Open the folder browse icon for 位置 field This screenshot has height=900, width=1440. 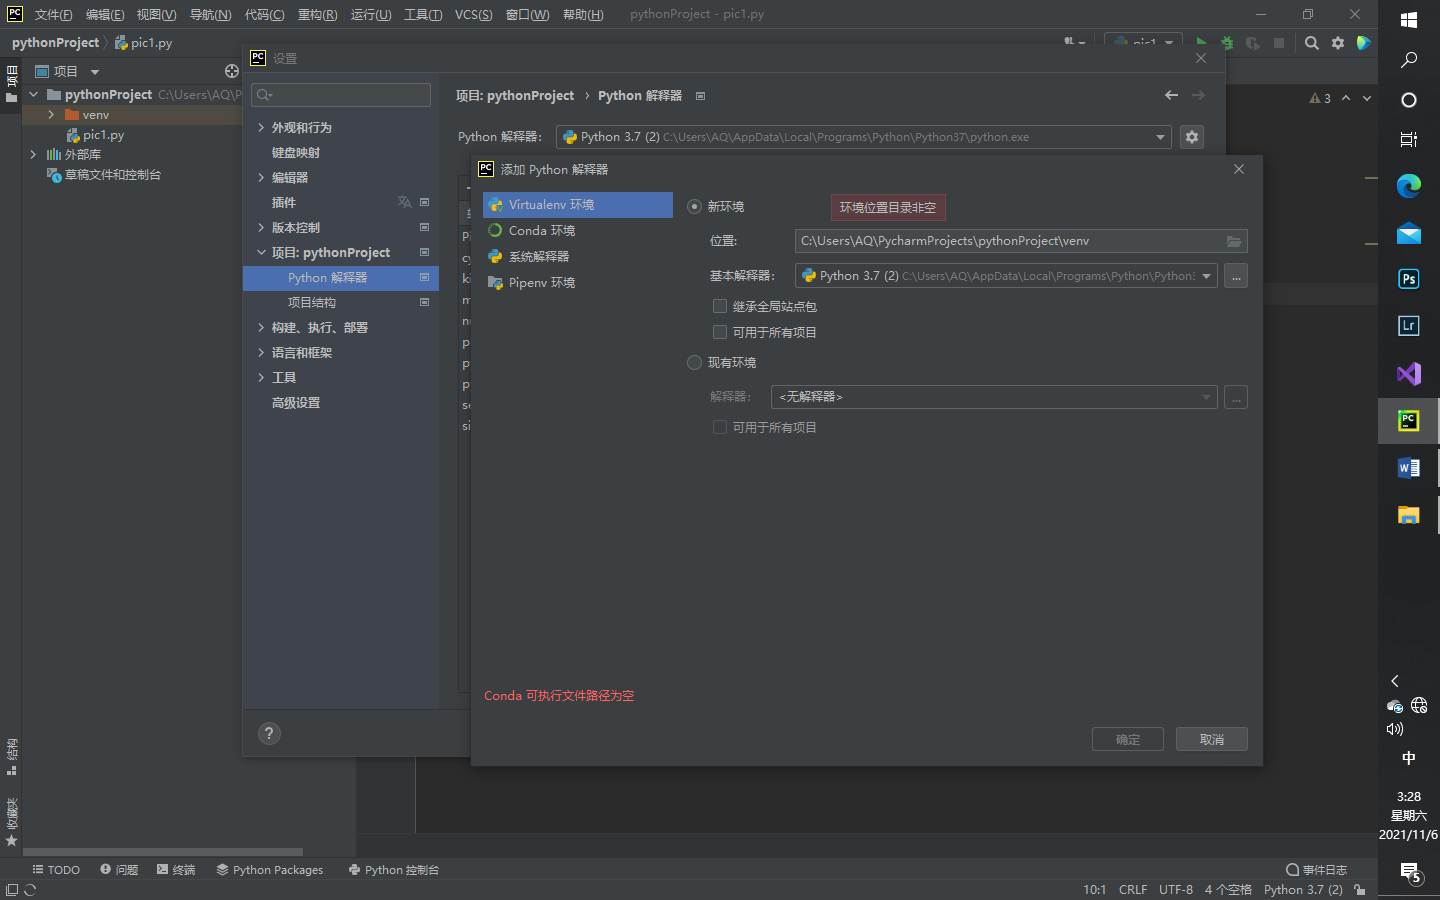pos(1234,240)
